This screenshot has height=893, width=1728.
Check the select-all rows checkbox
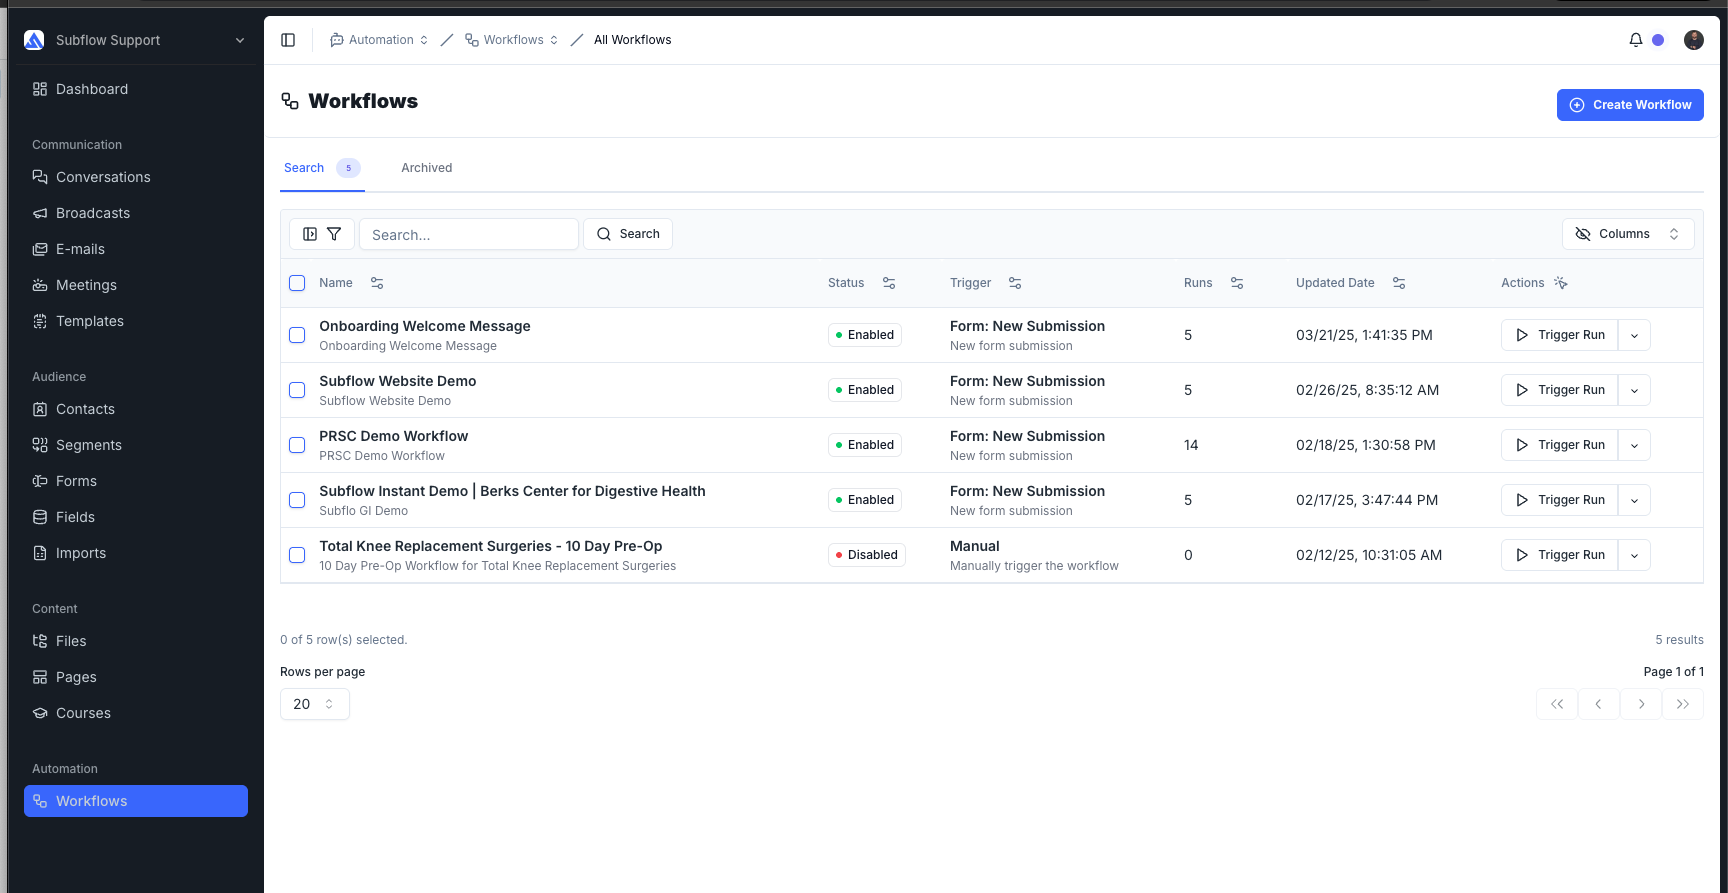(x=297, y=283)
